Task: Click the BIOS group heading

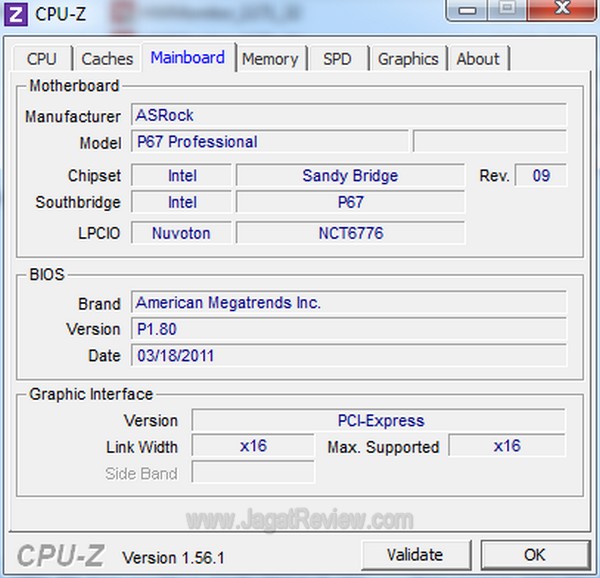Action: click(x=47, y=274)
